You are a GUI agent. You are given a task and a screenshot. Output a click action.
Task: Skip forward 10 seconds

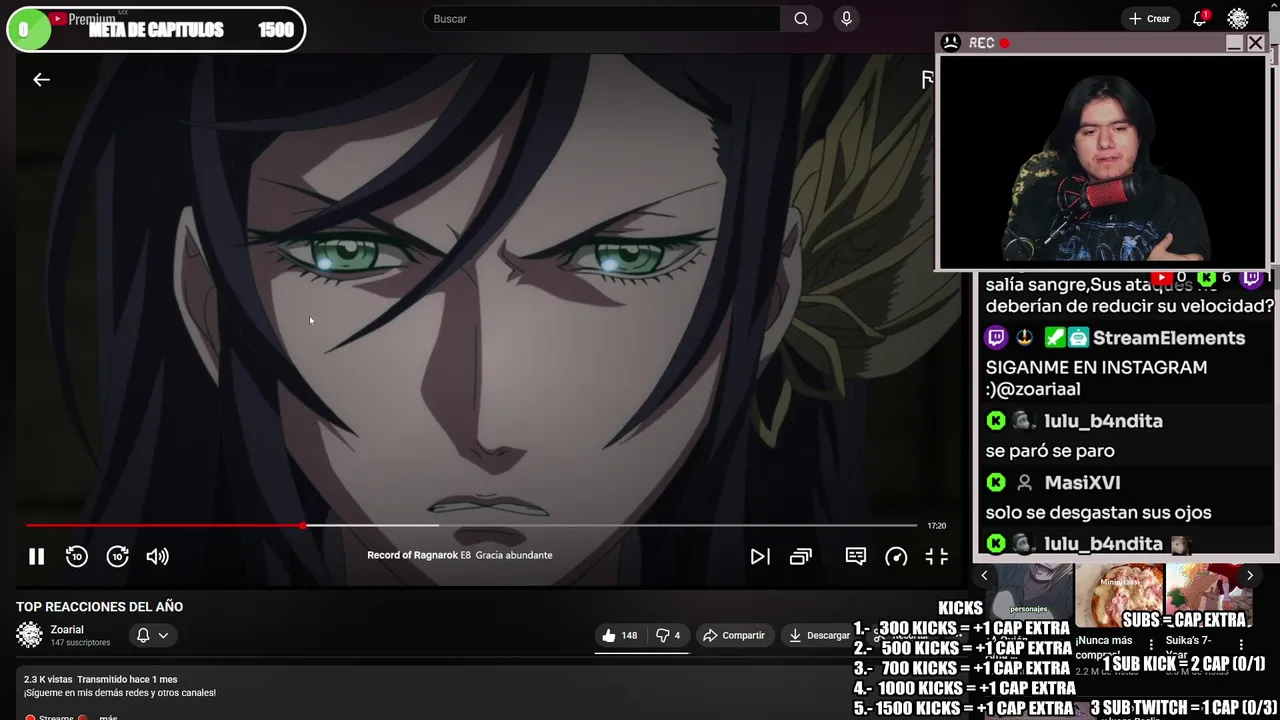click(x=118, y=557)
